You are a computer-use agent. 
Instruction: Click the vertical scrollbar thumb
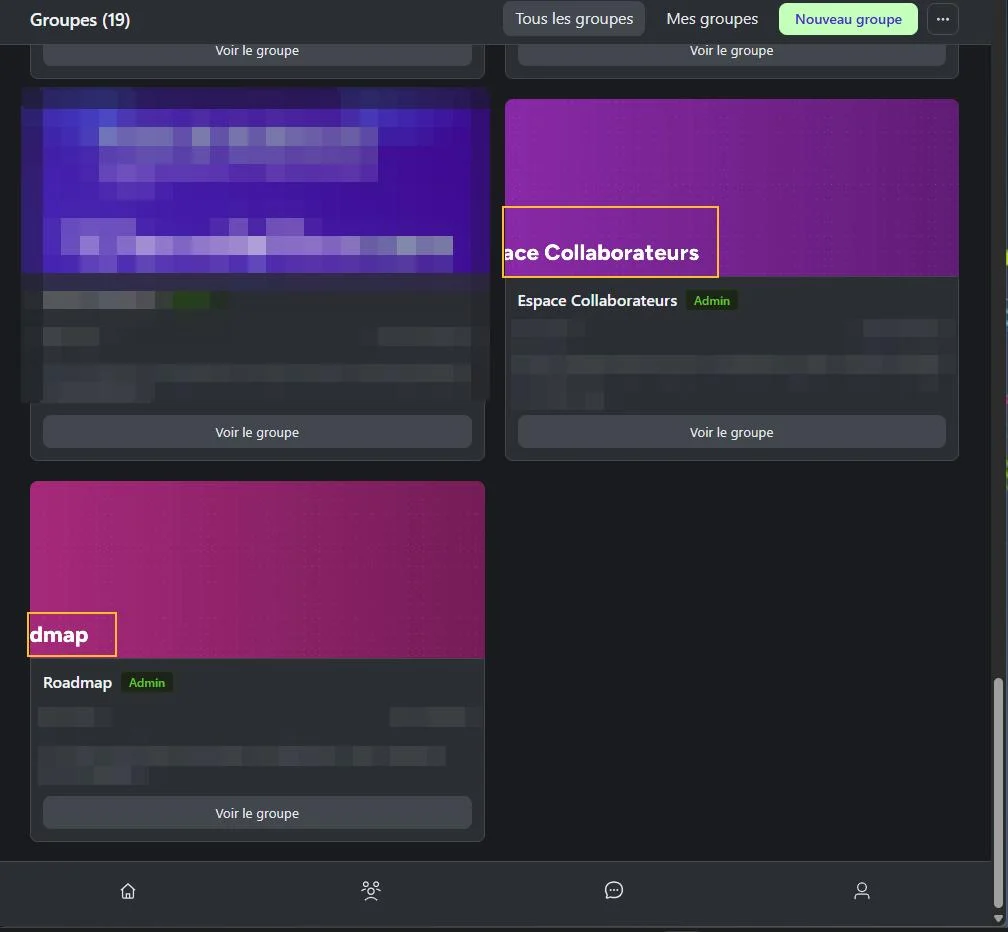click(x=998, y=794)
